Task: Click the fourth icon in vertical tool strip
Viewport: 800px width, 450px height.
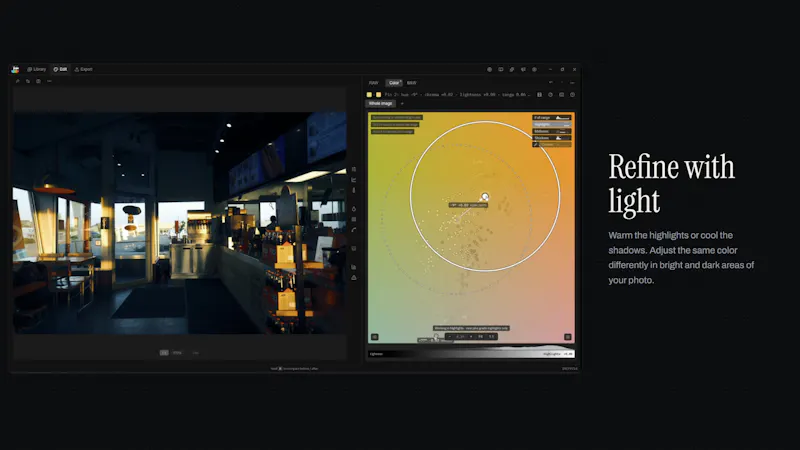Action: click(354, 209)
